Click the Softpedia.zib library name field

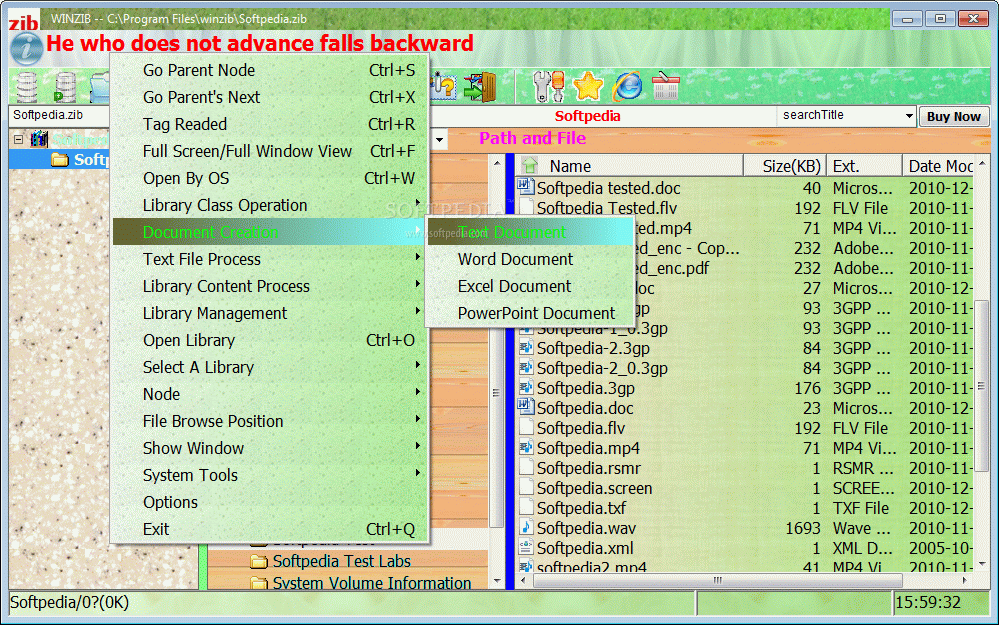[60, 115]
